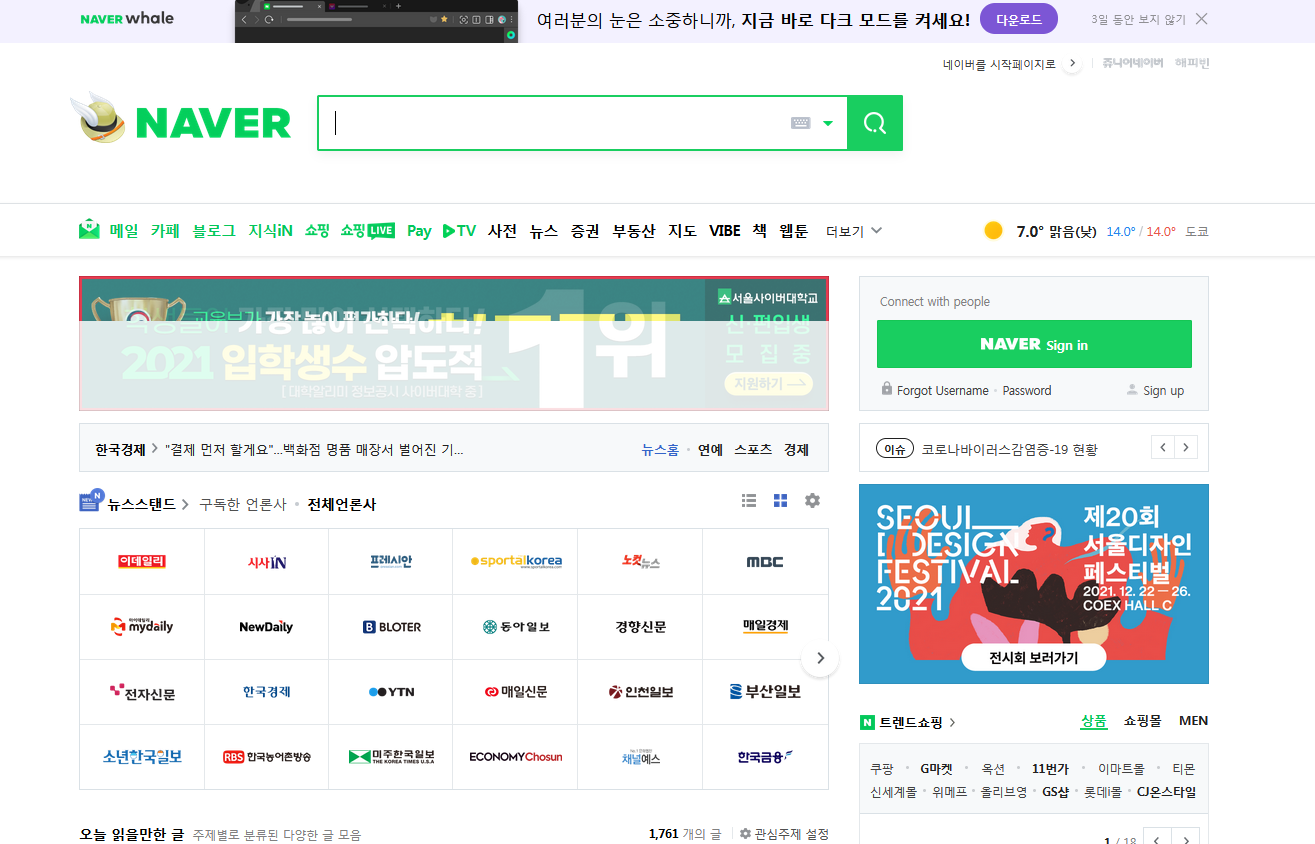
Task: Click 3일 동안 보지 않기
Action: pos(1139,20)
